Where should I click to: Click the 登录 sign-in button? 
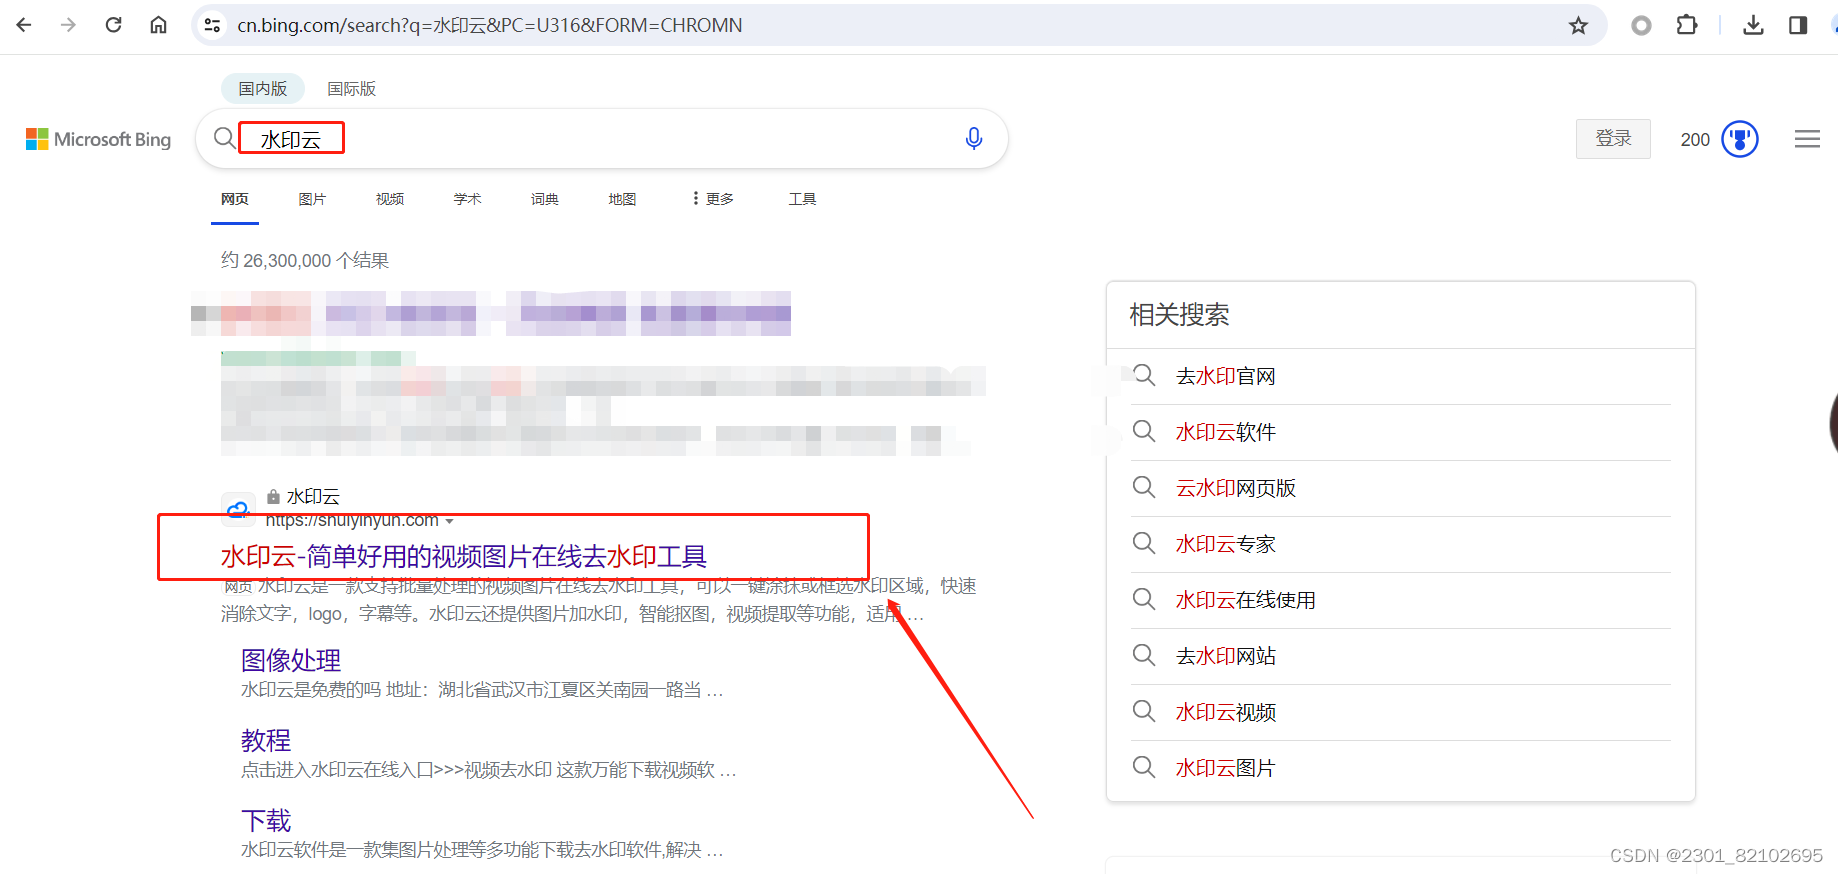point(1613,139)
